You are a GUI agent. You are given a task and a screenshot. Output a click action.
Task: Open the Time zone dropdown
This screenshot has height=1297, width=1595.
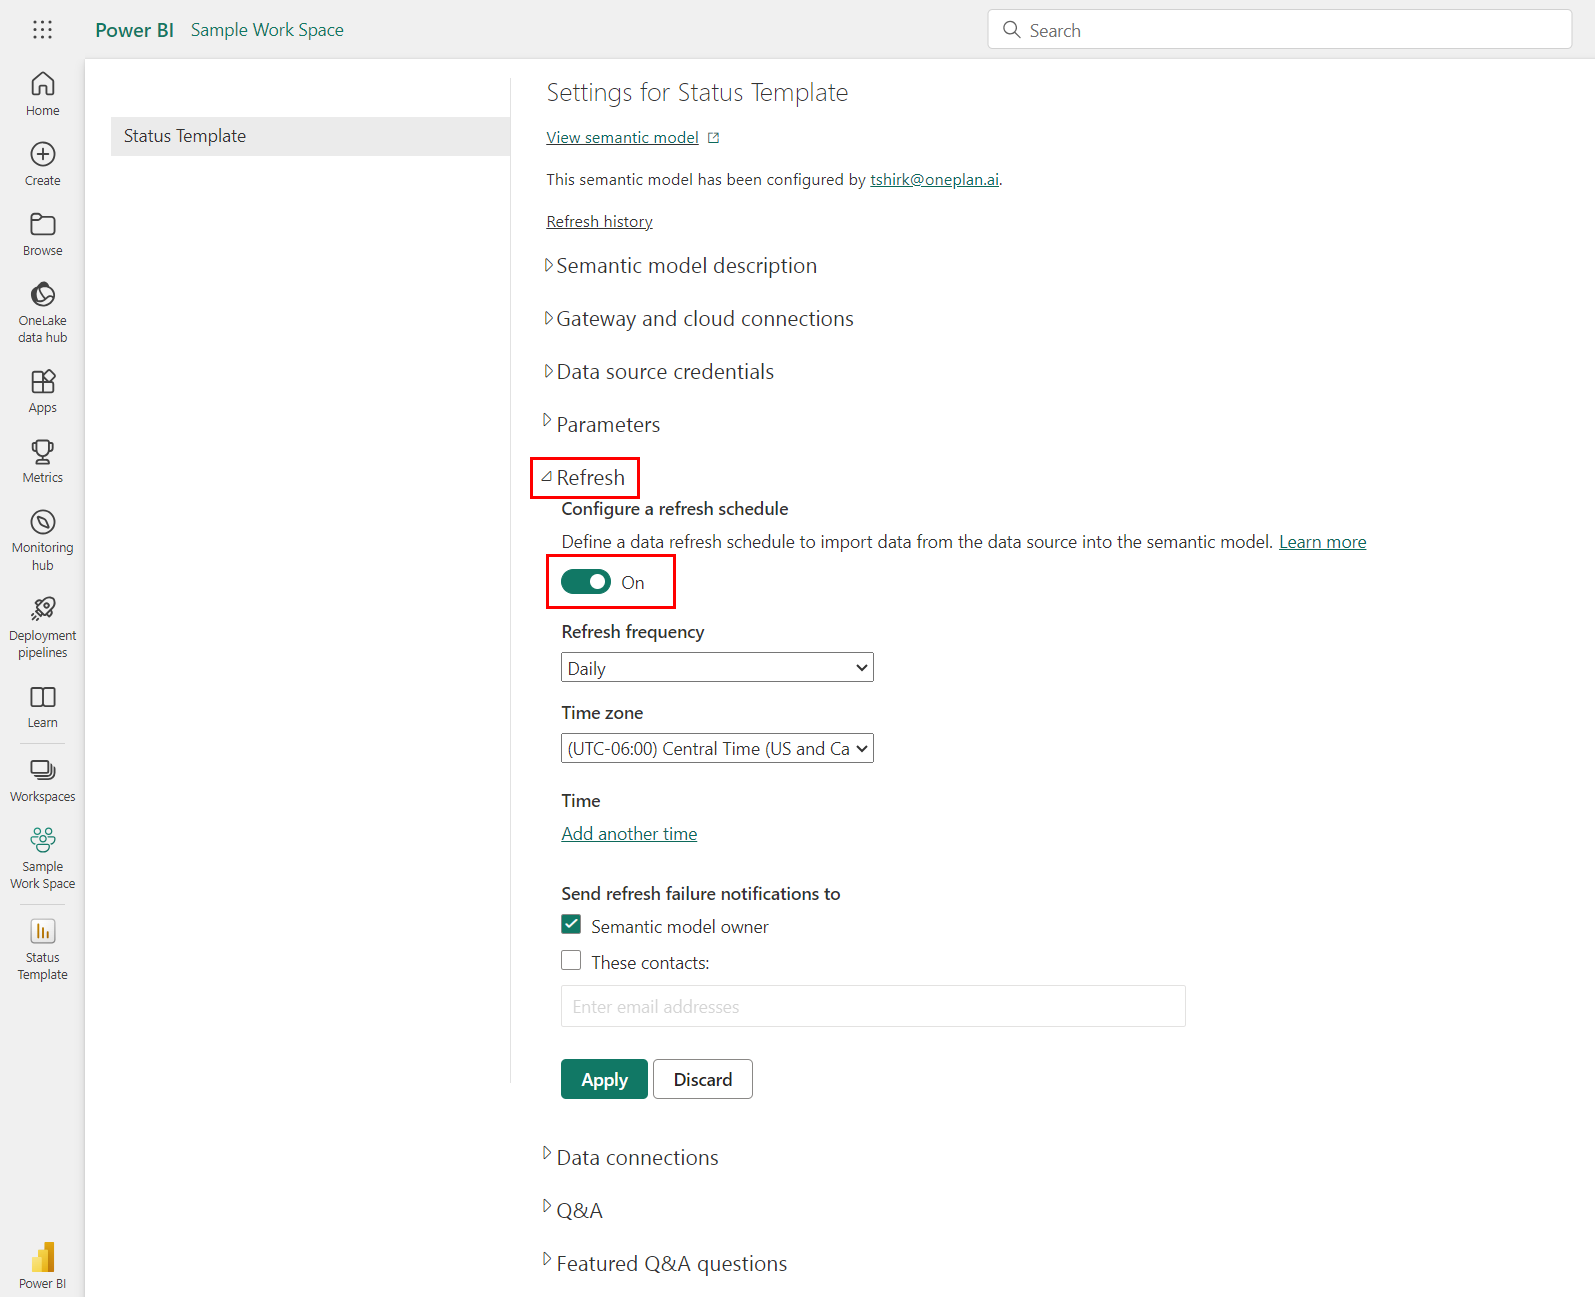[717, 748]
